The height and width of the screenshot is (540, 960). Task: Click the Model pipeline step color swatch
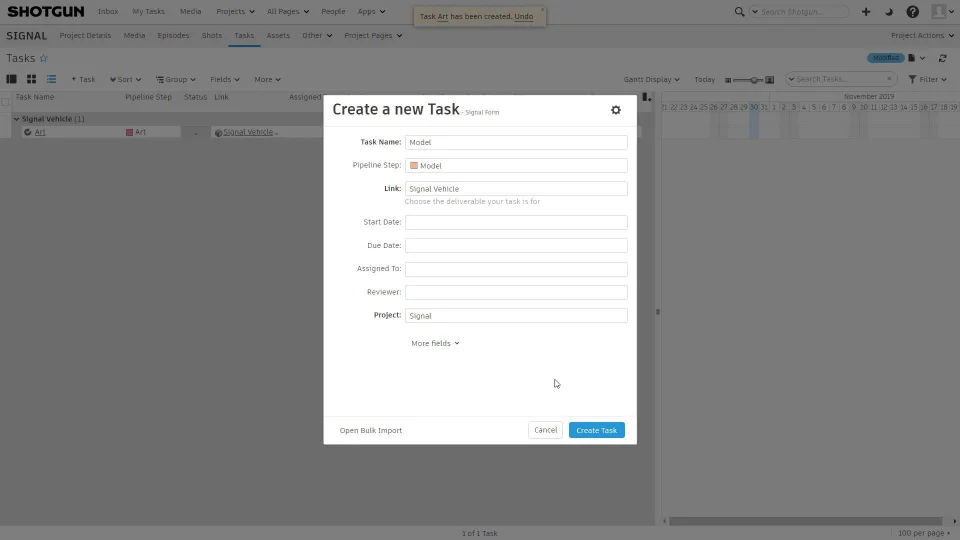414,166
